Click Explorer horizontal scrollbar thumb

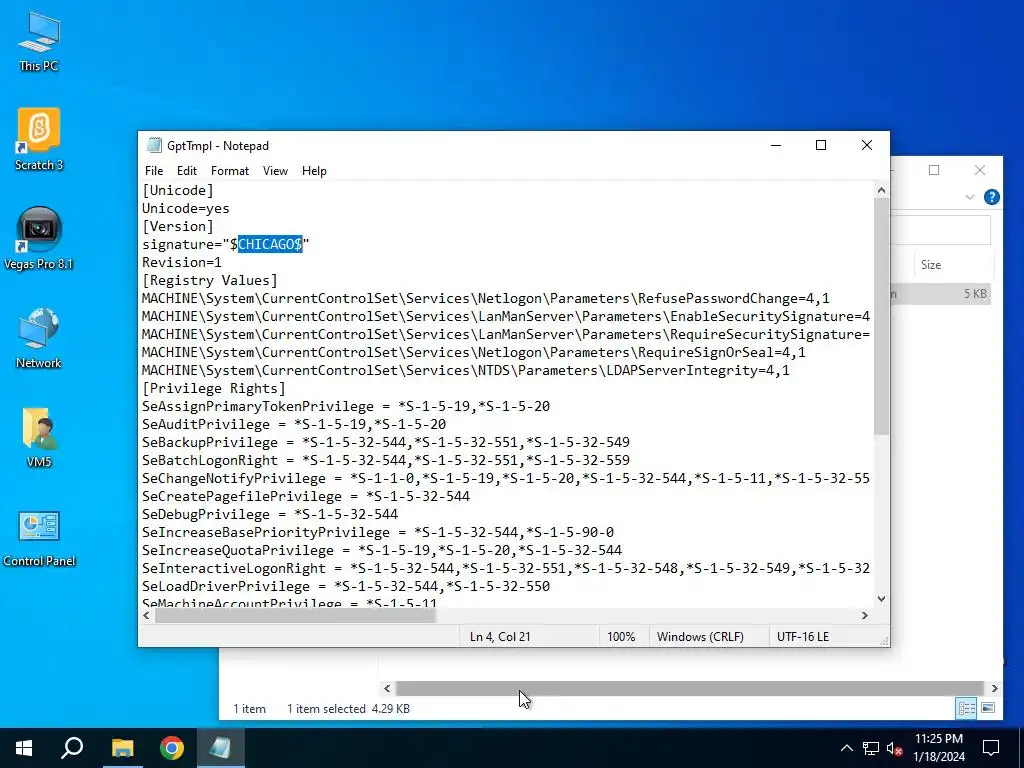[690, 688]
